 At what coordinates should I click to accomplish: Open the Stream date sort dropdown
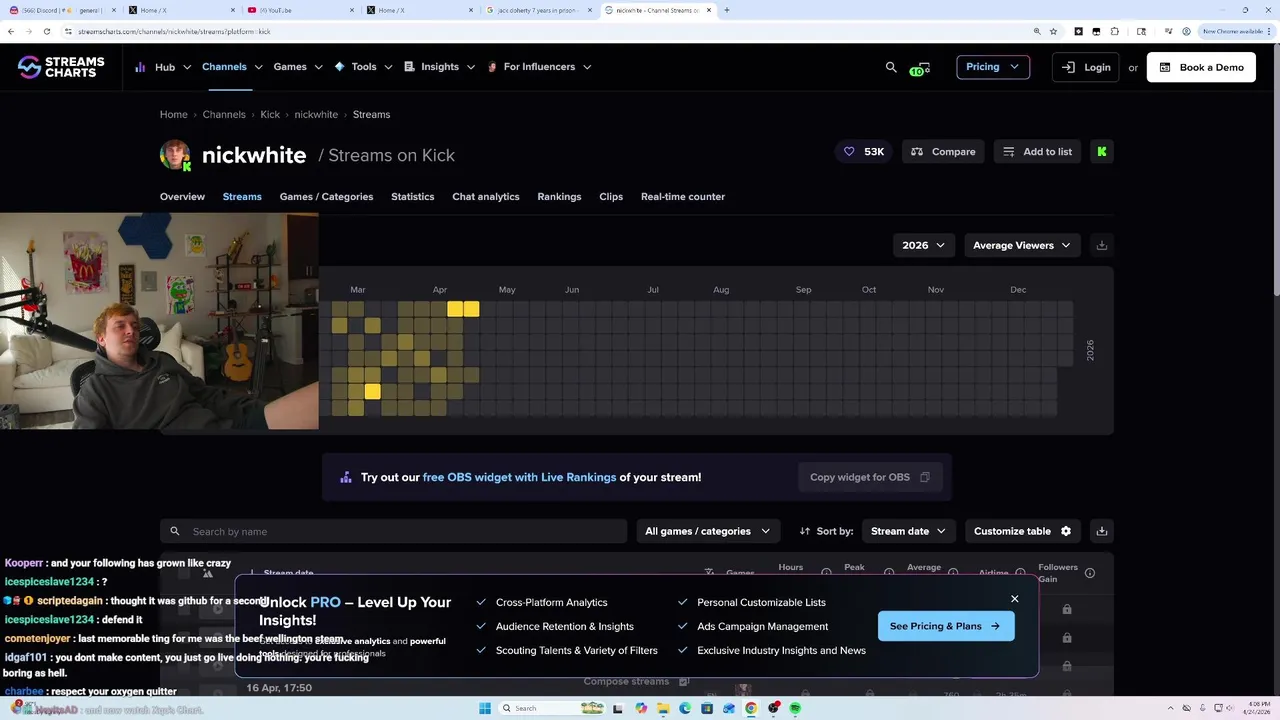pos(909,531)
